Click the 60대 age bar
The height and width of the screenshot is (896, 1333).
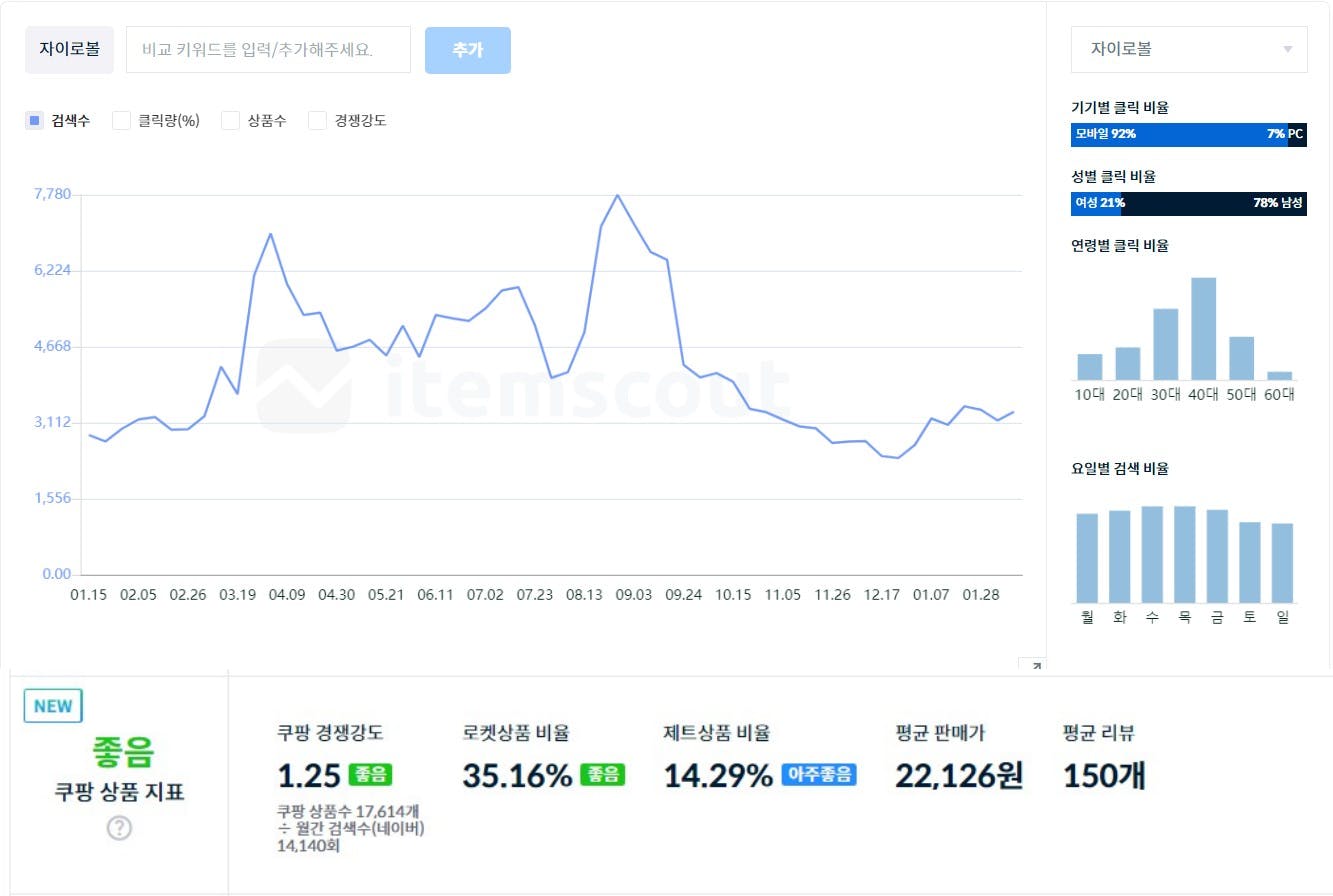(x=1280, y=376)
